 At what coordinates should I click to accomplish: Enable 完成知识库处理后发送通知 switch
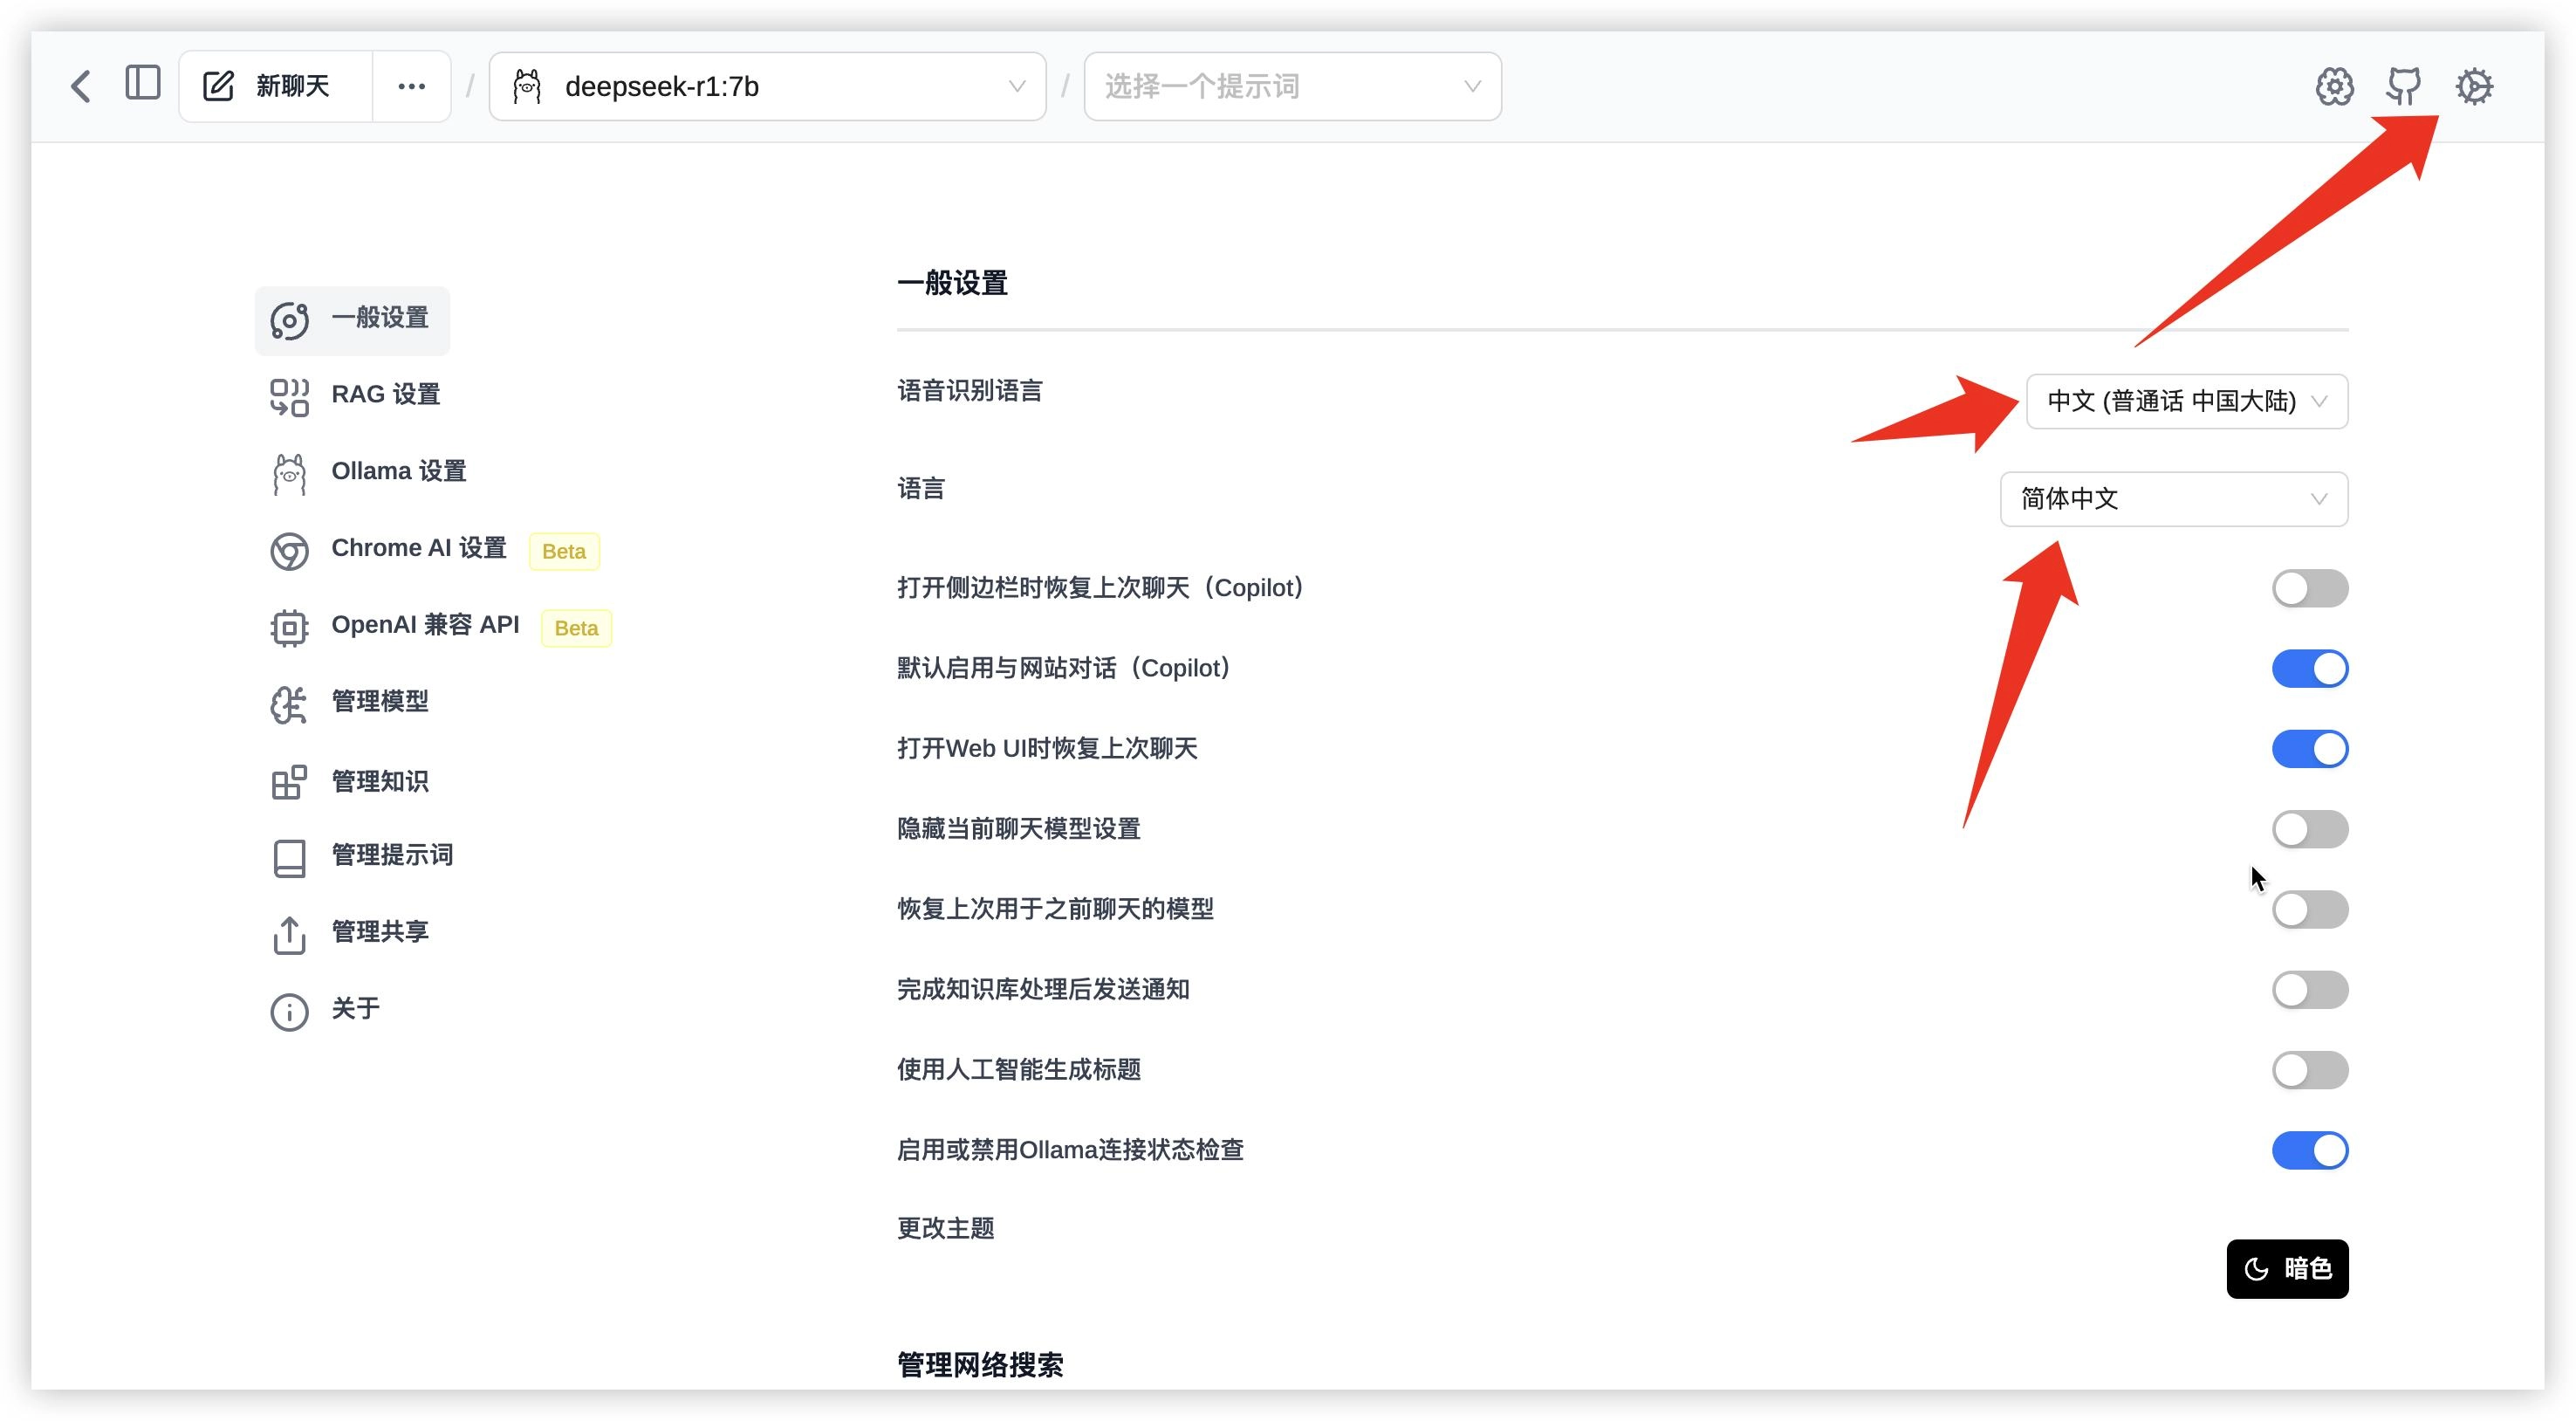pyautogui.click(x=2310, y=990)
